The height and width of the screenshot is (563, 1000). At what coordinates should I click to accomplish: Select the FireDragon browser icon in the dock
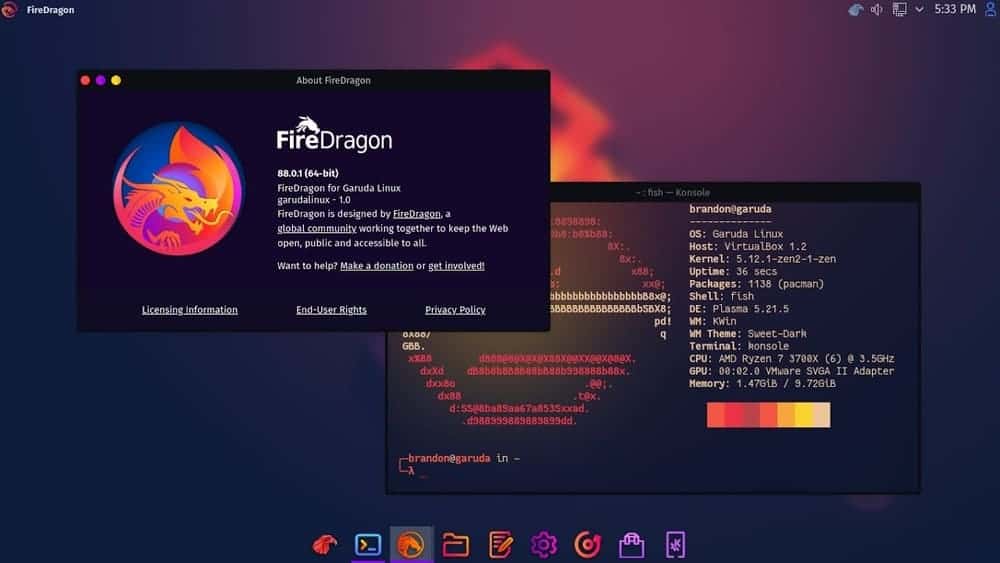point(411,545)
